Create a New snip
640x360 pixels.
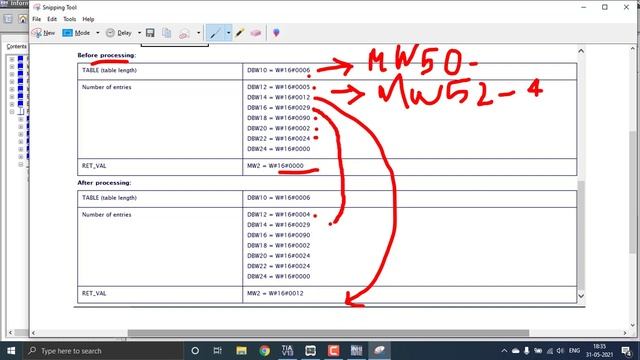44,33
